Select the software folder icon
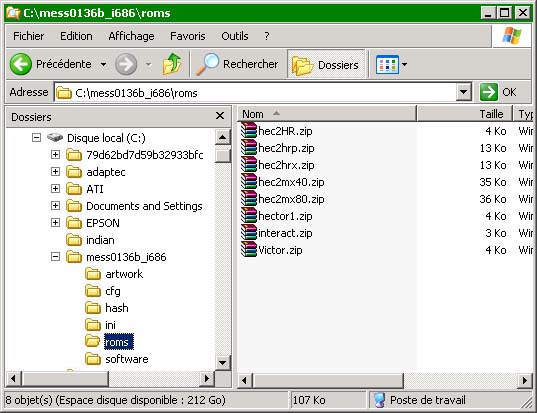Viewport: 537px width, 413px height. click(x=93, y=359)
